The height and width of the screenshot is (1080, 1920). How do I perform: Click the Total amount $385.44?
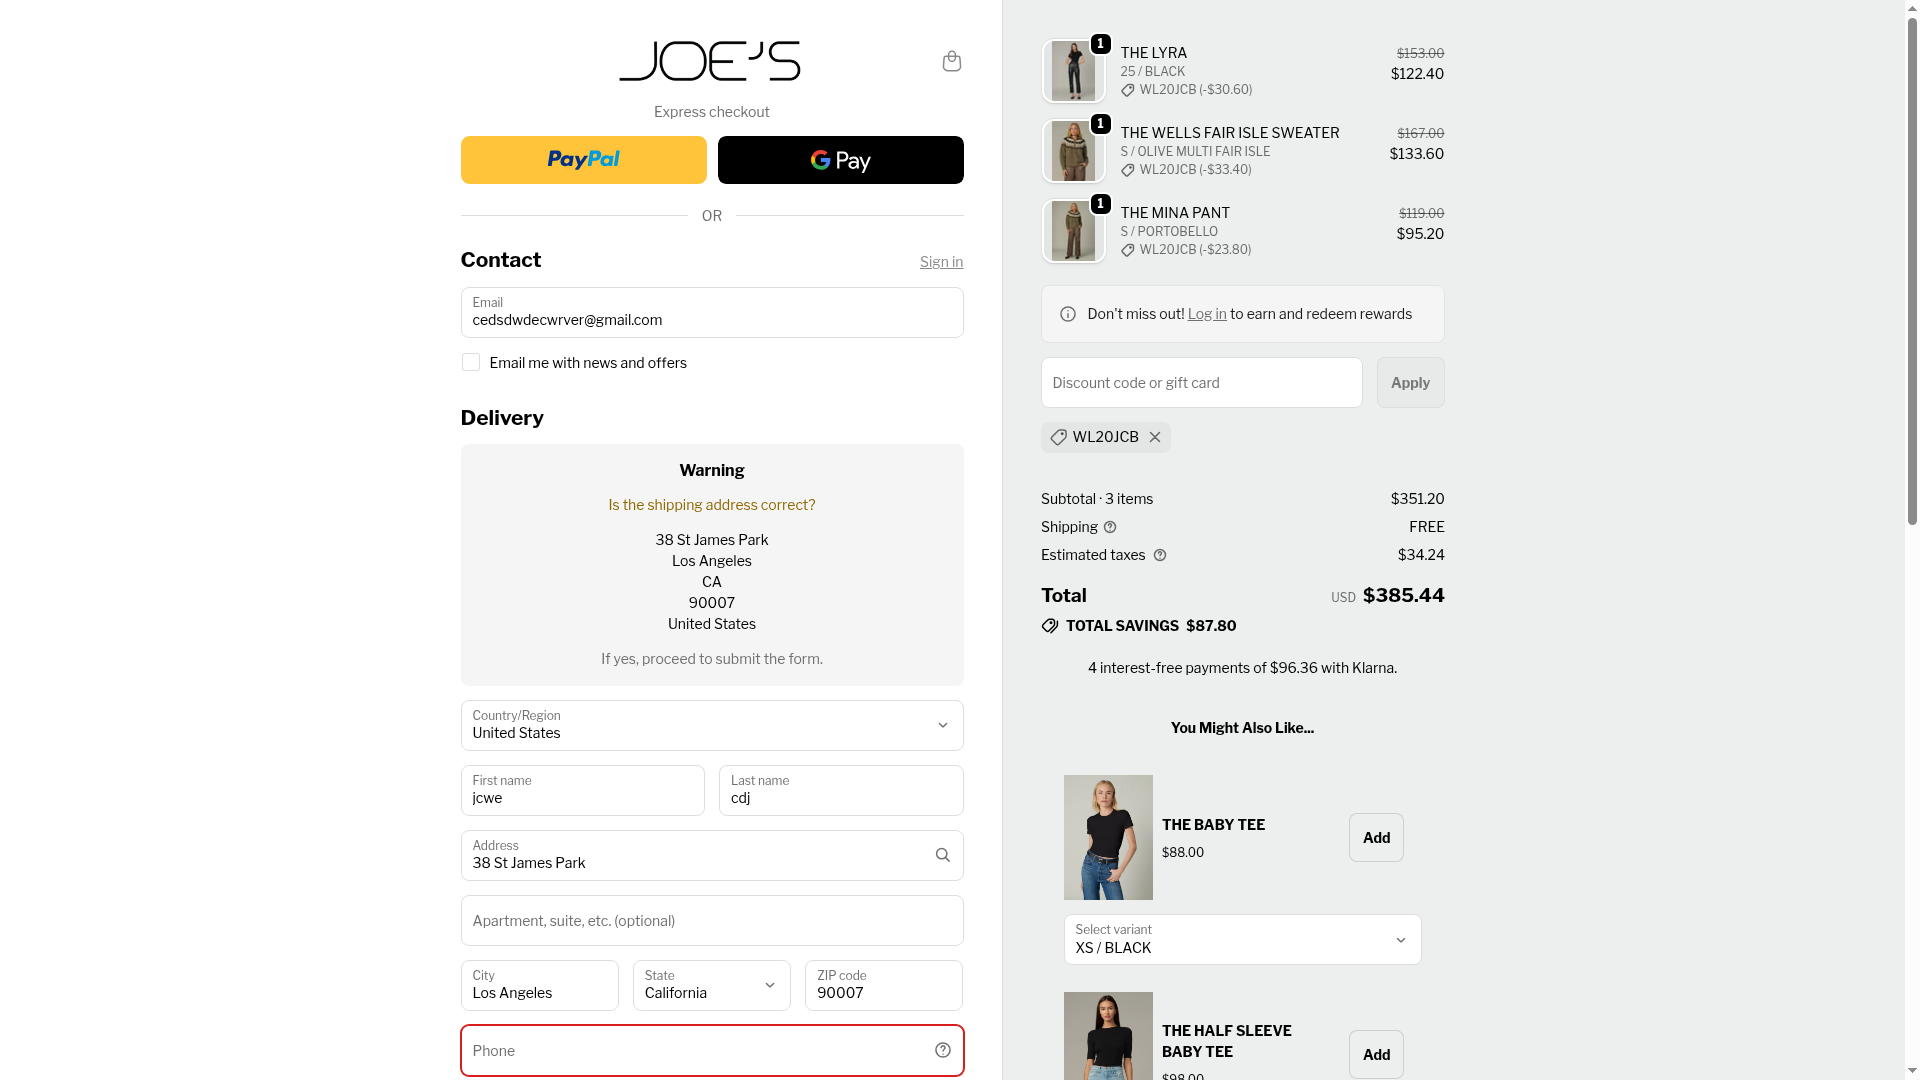[1404, 595]
